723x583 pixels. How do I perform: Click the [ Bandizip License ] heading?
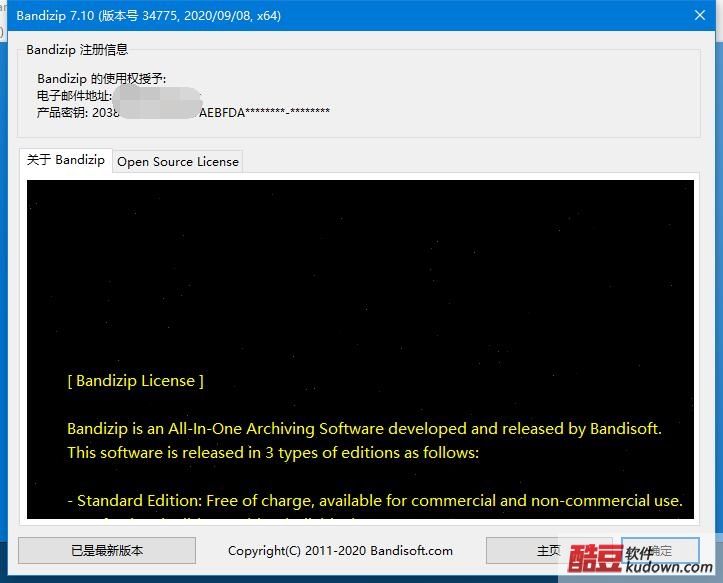click(x=136, y=381)
